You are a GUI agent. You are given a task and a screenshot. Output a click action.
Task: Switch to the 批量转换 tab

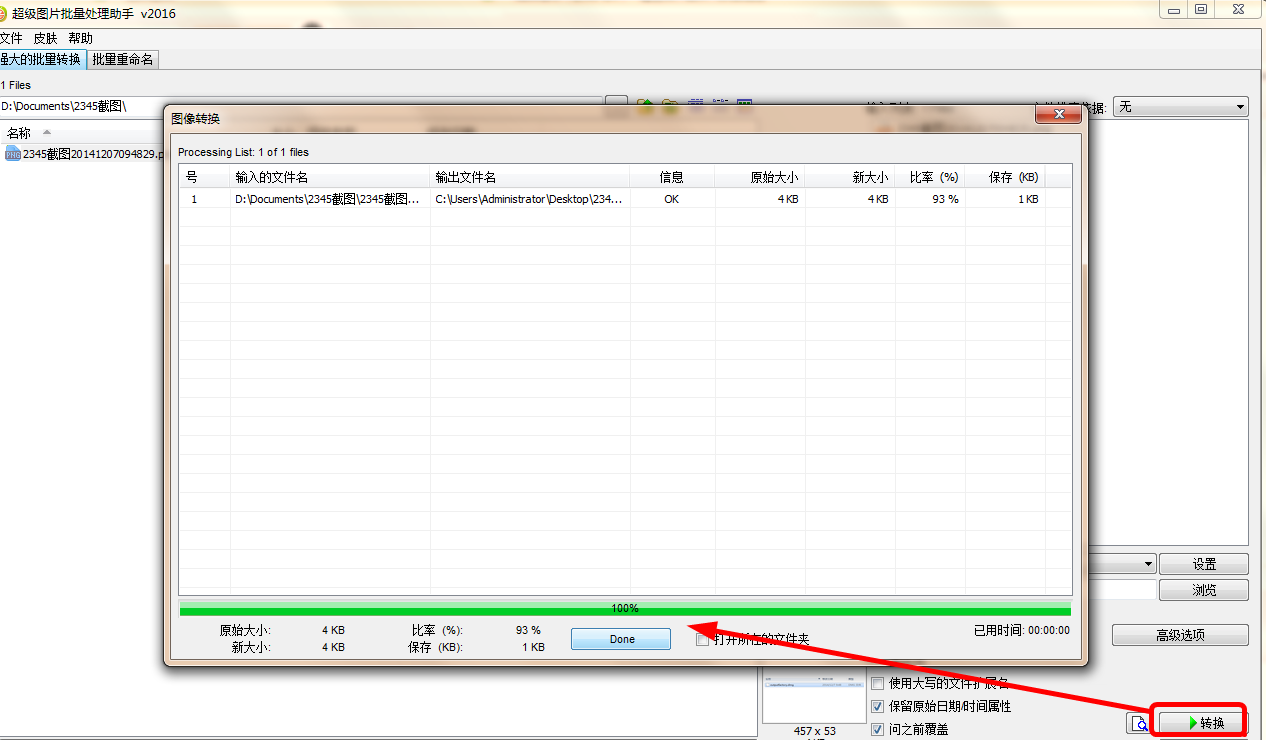43,60
